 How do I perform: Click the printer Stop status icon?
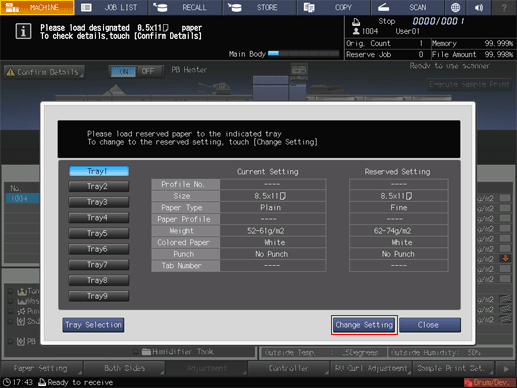[356, 21]
